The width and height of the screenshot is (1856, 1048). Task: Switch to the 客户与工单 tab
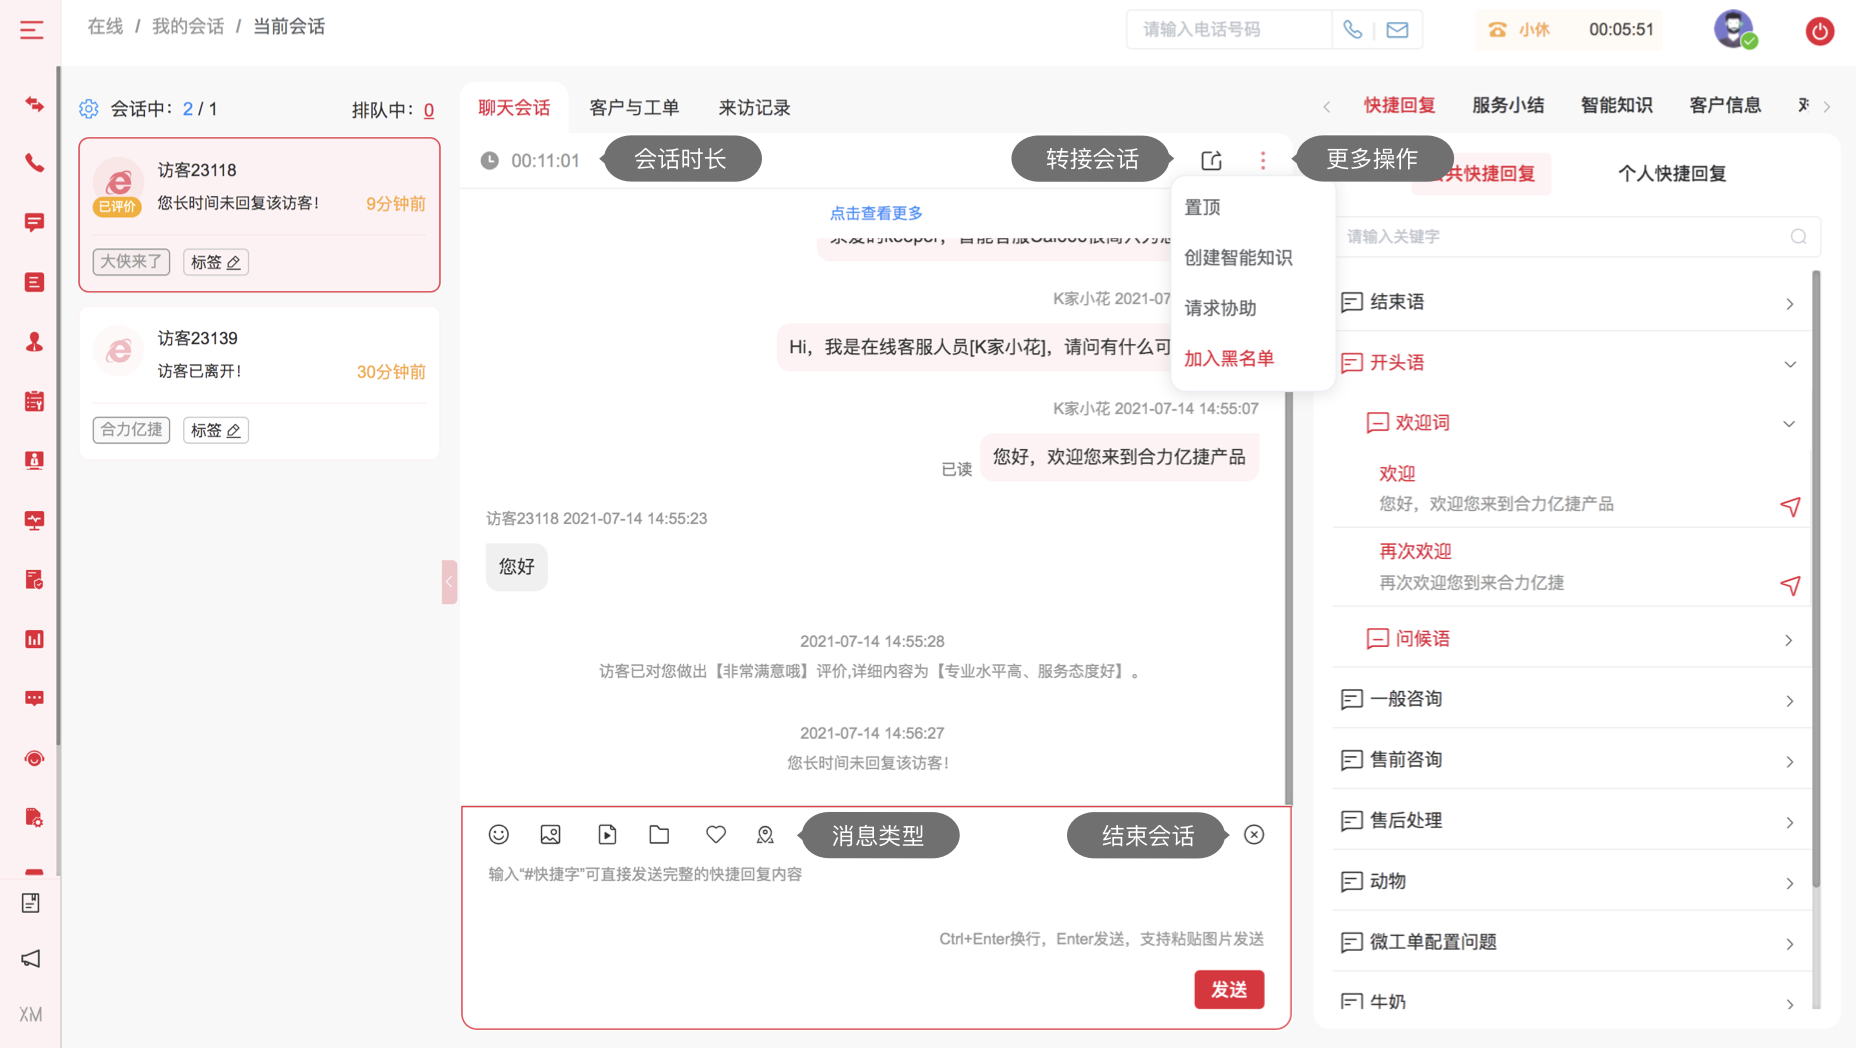[x=634, y=108]
